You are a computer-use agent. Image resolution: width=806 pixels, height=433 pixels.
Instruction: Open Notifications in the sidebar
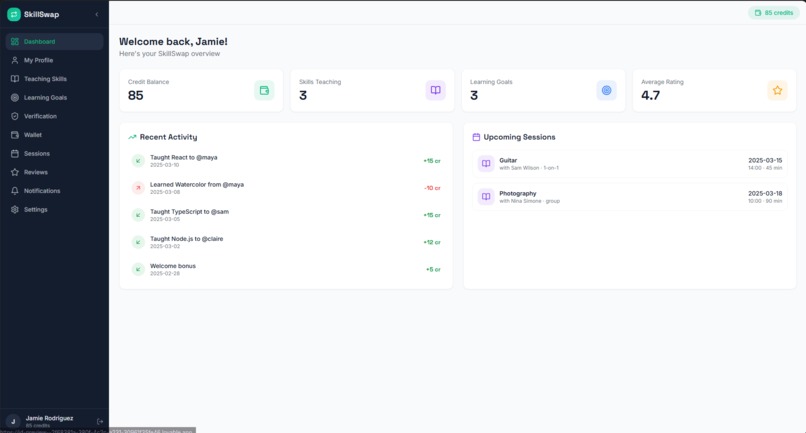(x=54, y=191)
